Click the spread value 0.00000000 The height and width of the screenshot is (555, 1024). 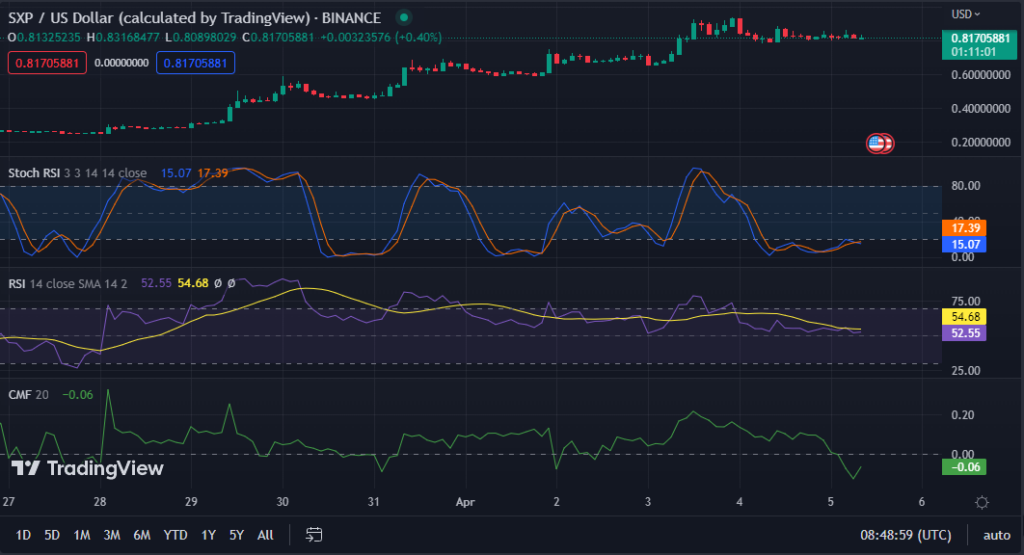click(121, 63)
